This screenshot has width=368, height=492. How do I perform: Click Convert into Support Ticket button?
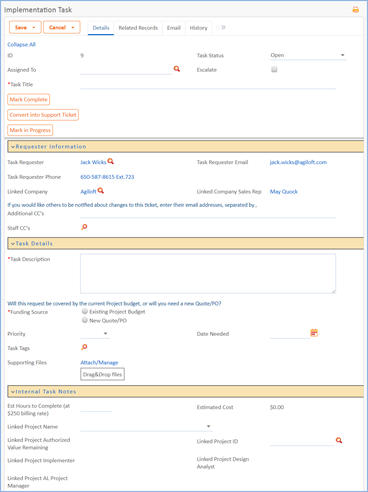click(x=43, y=115)
